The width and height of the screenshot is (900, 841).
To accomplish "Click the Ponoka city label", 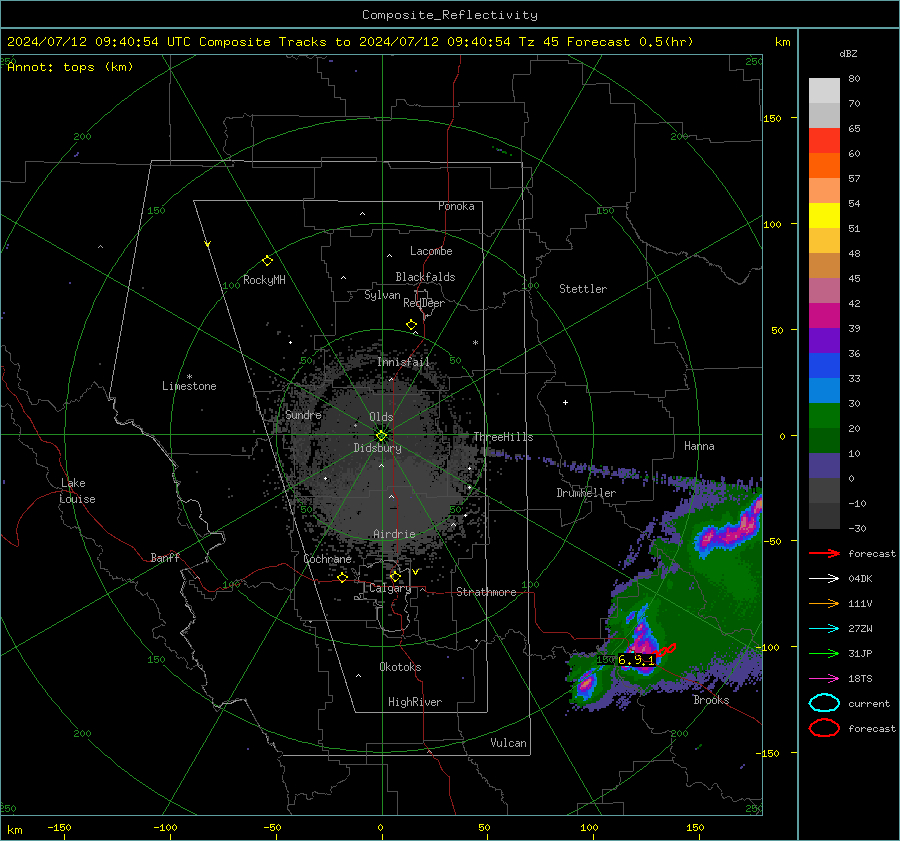I will 456,206.
